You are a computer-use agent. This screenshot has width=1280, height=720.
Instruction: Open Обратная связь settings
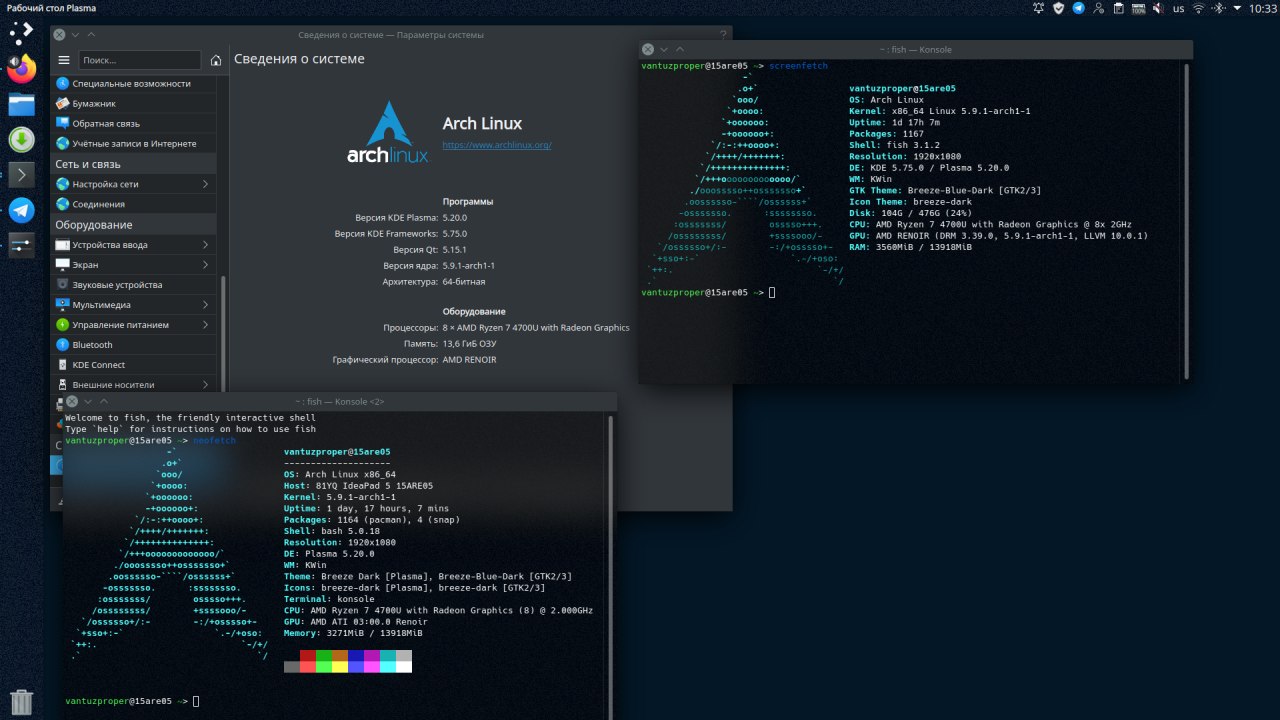click(135, 124)
